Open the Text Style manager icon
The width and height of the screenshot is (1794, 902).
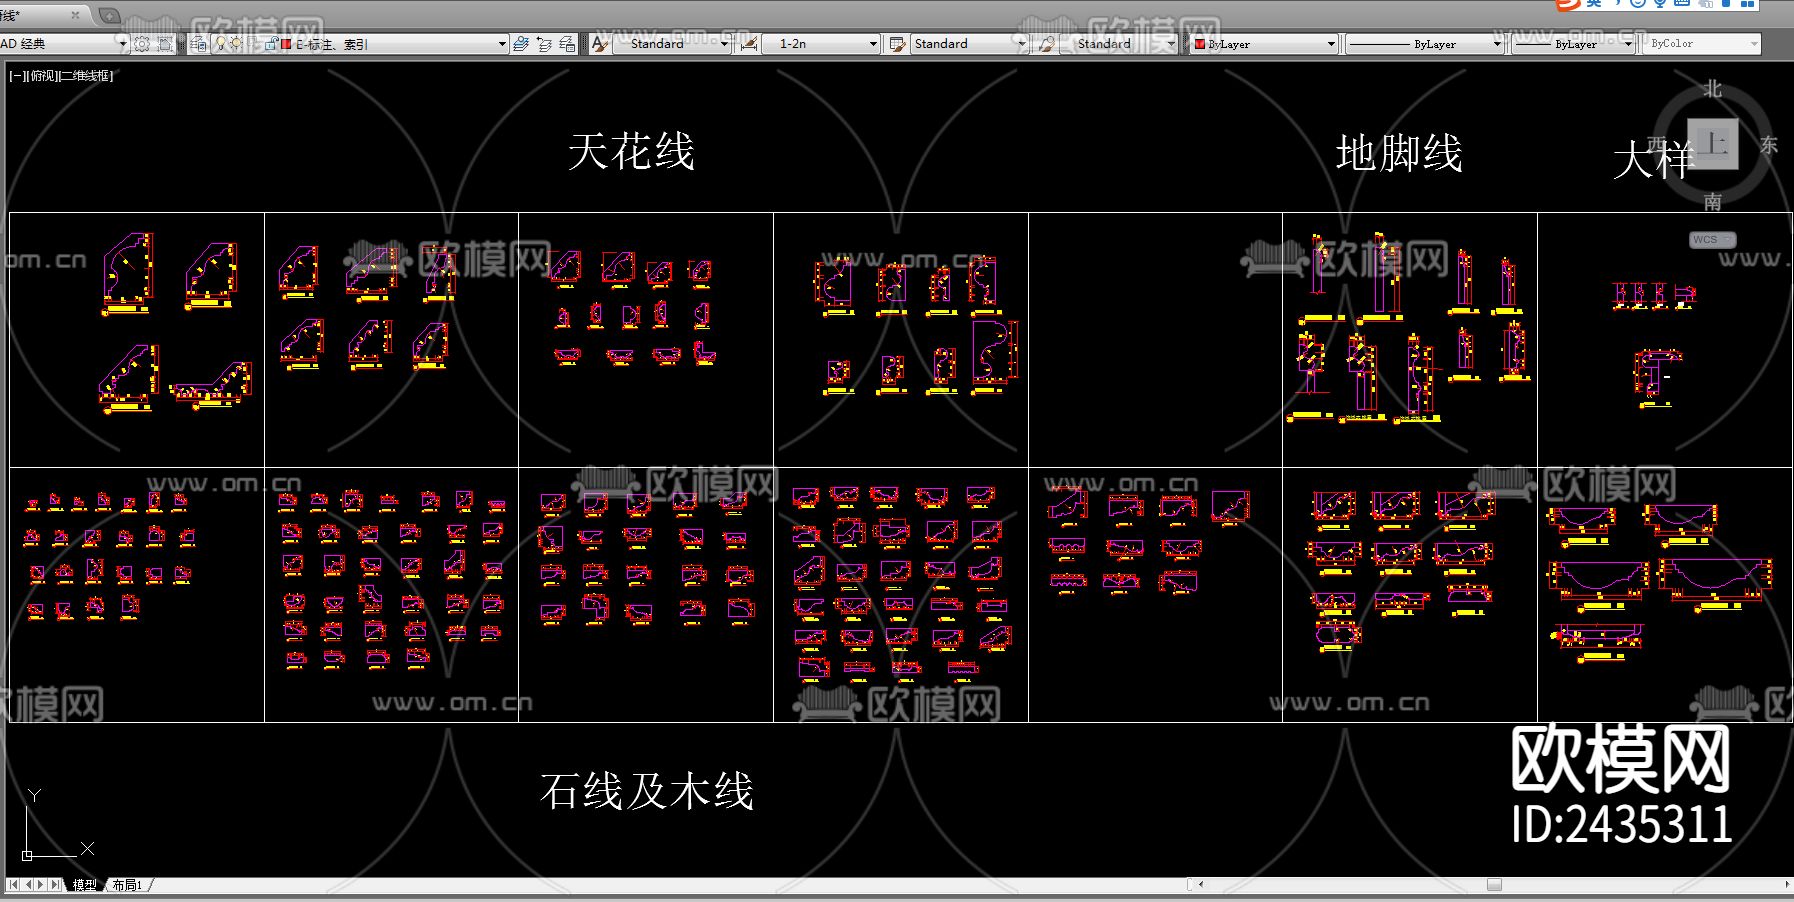[600, 44]
